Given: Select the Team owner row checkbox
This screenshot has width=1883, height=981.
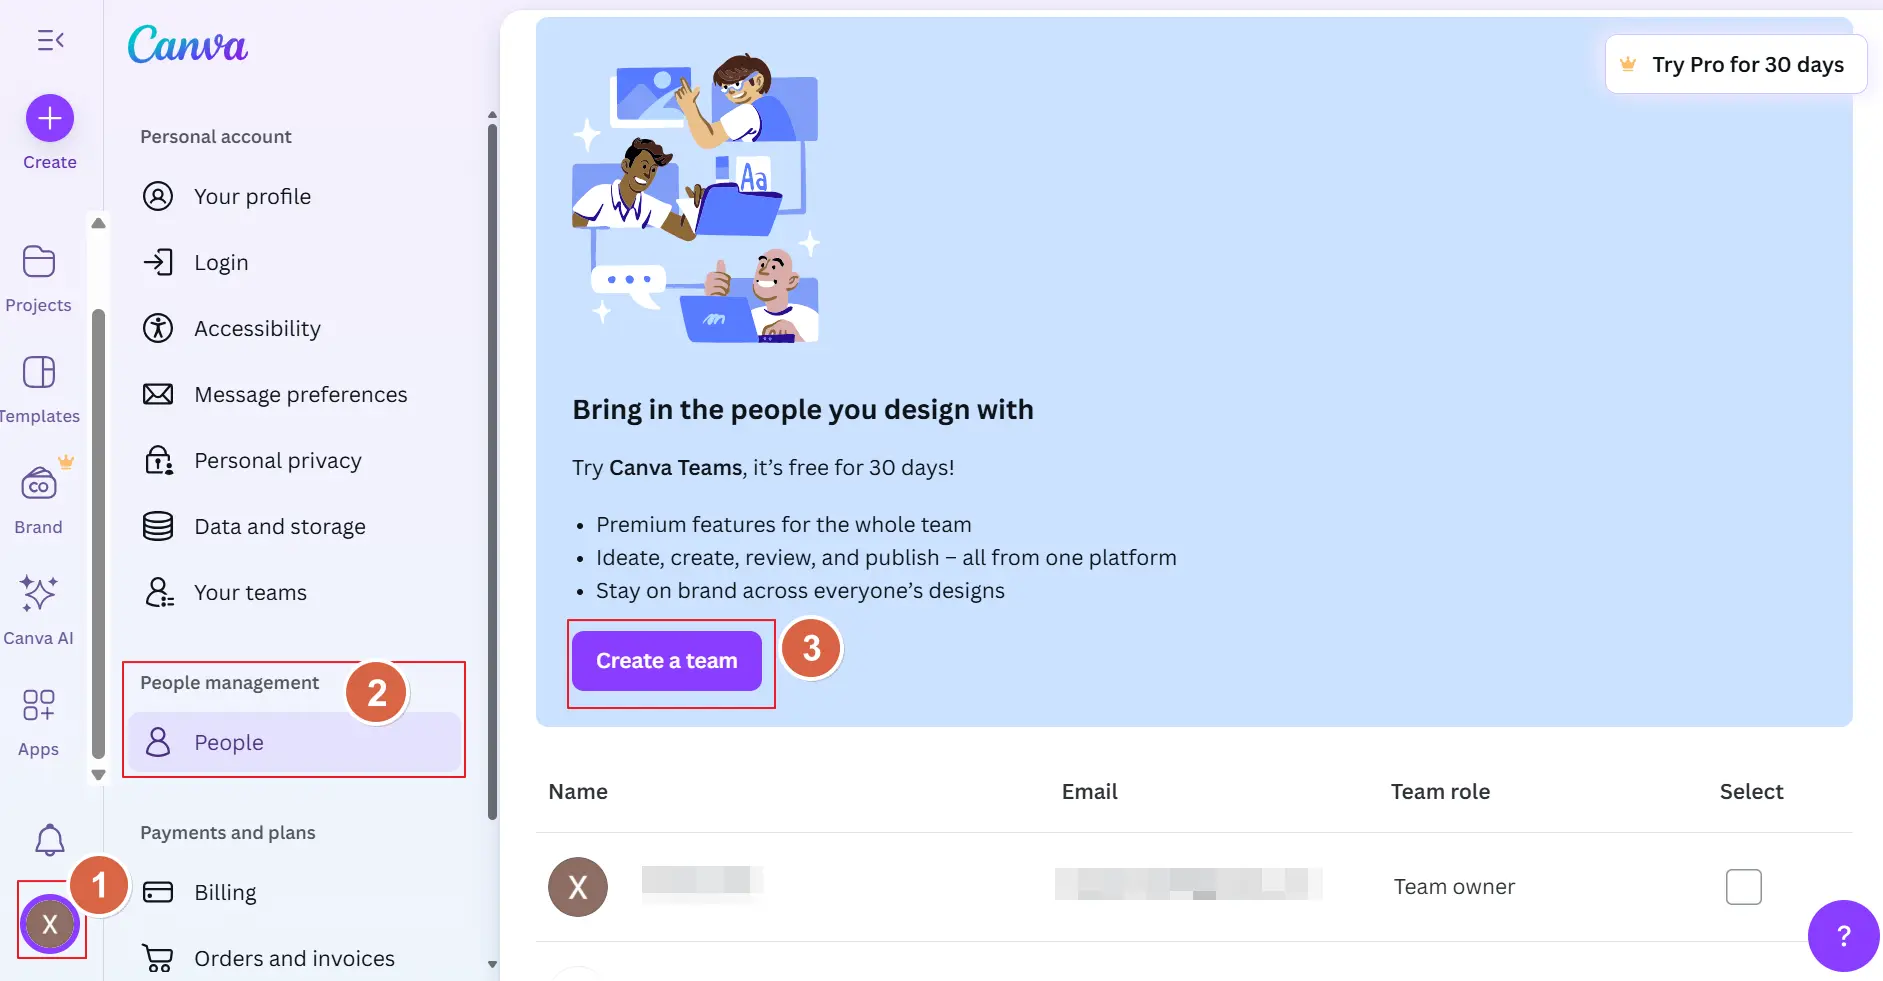Looking at the screenshot, I should pos(1743,887).
